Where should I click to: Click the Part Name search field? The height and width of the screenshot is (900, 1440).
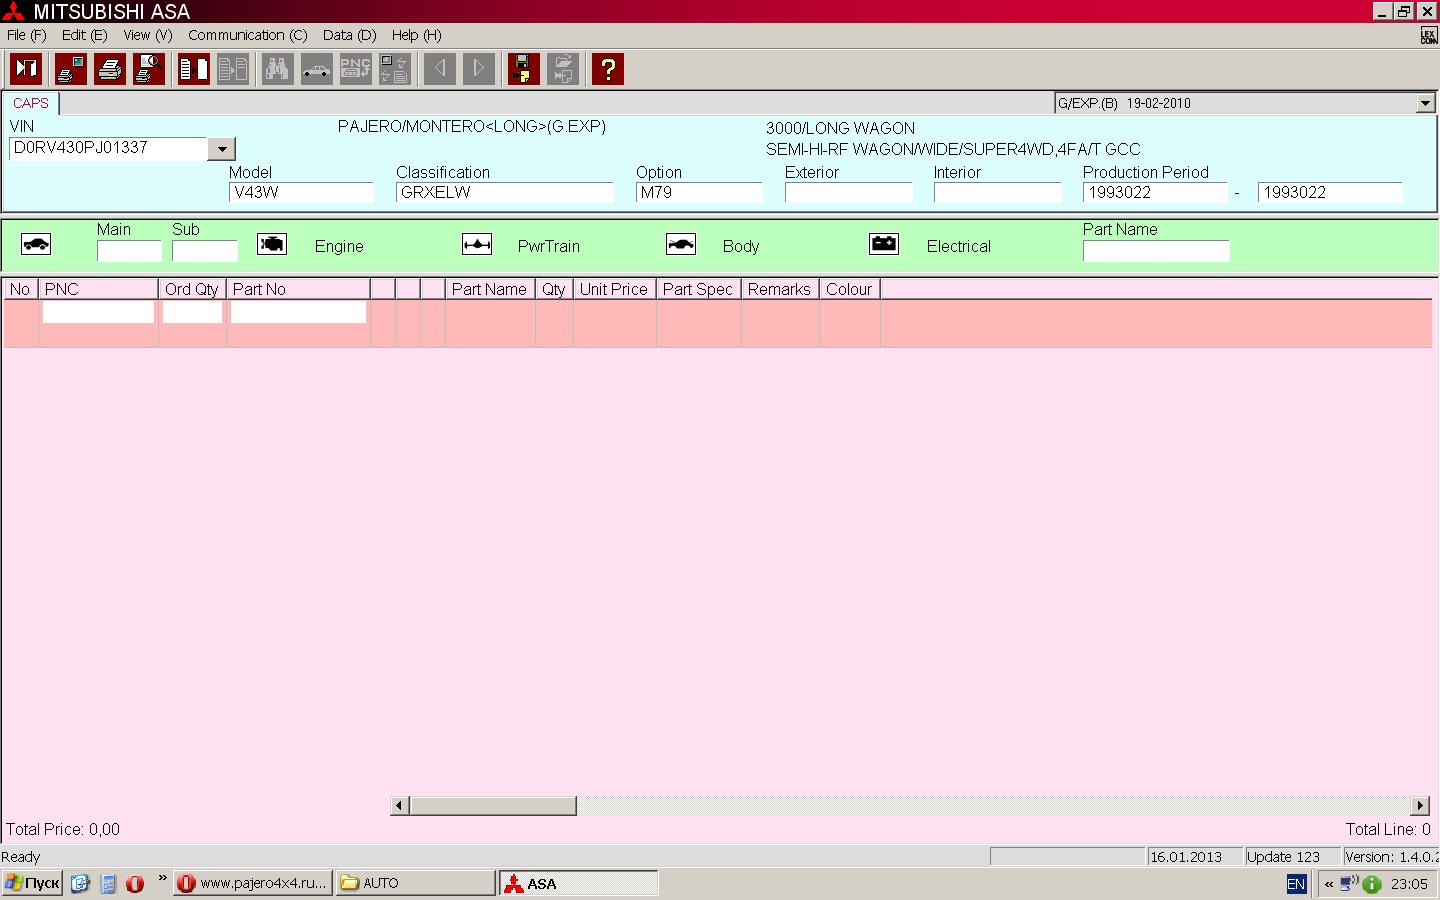pyautogui.click(x=1156, y=251)
